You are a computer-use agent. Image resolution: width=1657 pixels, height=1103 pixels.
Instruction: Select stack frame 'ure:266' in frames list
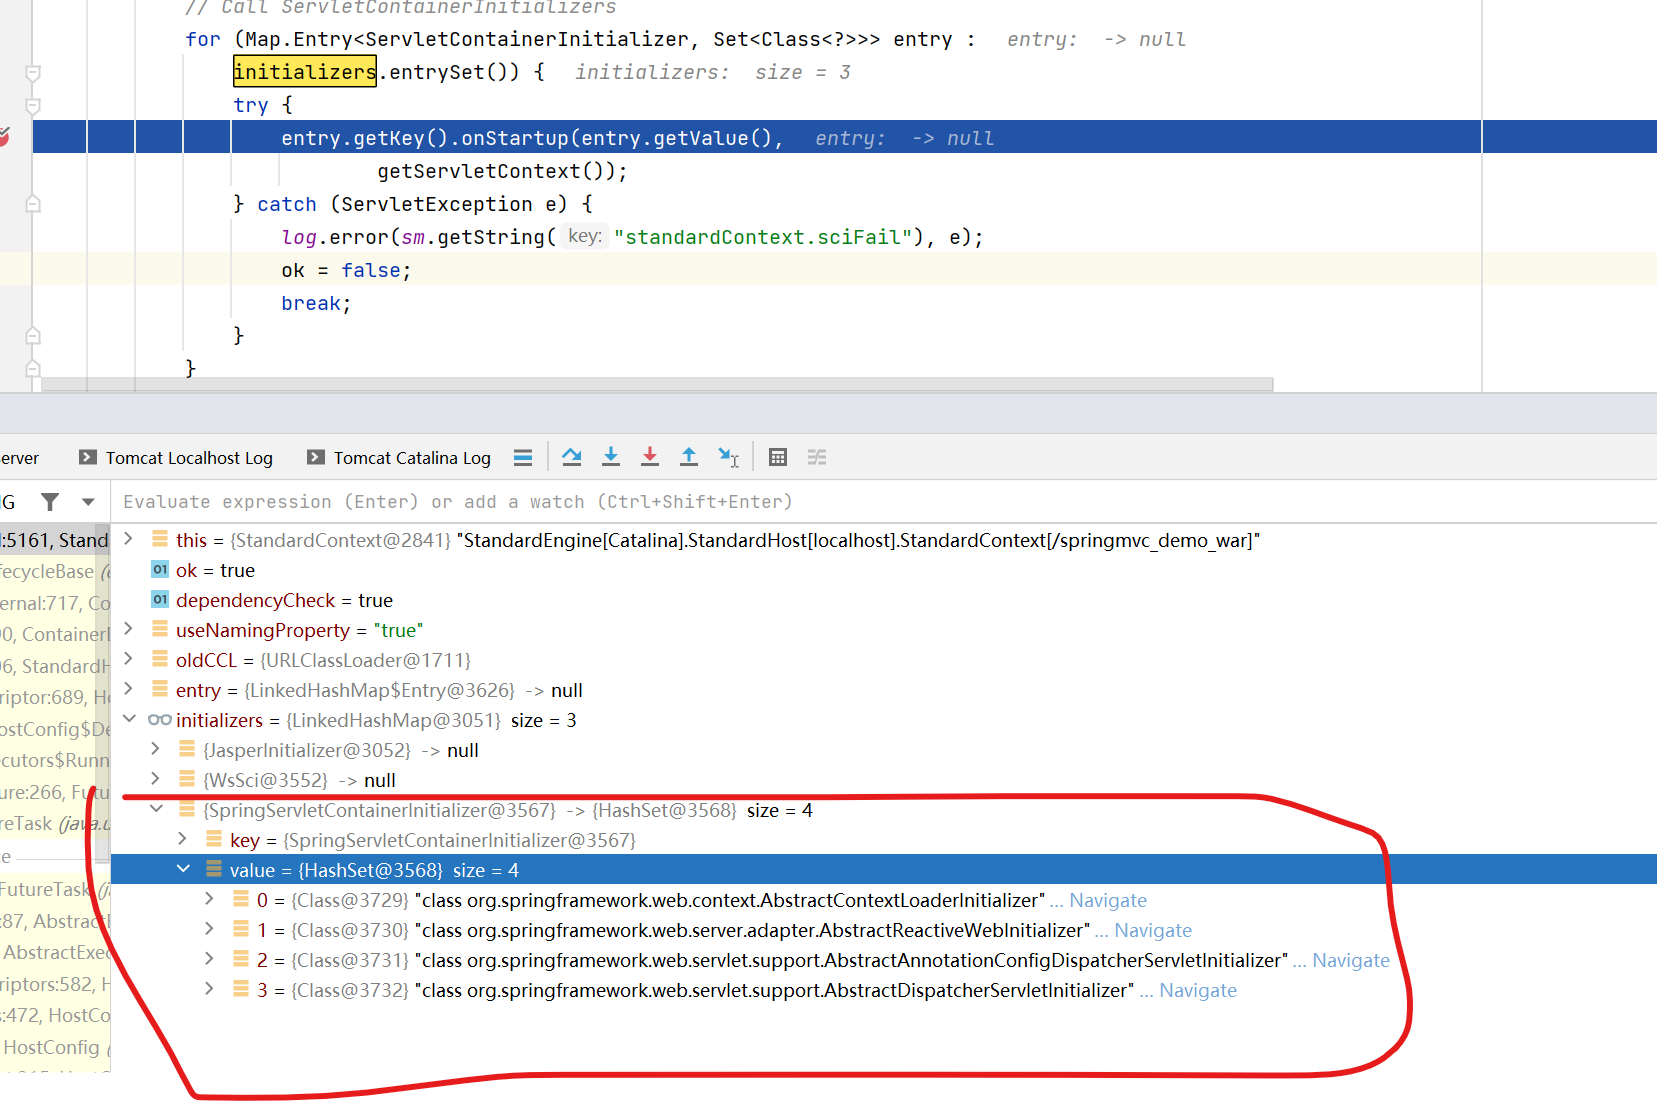point(54,792)
